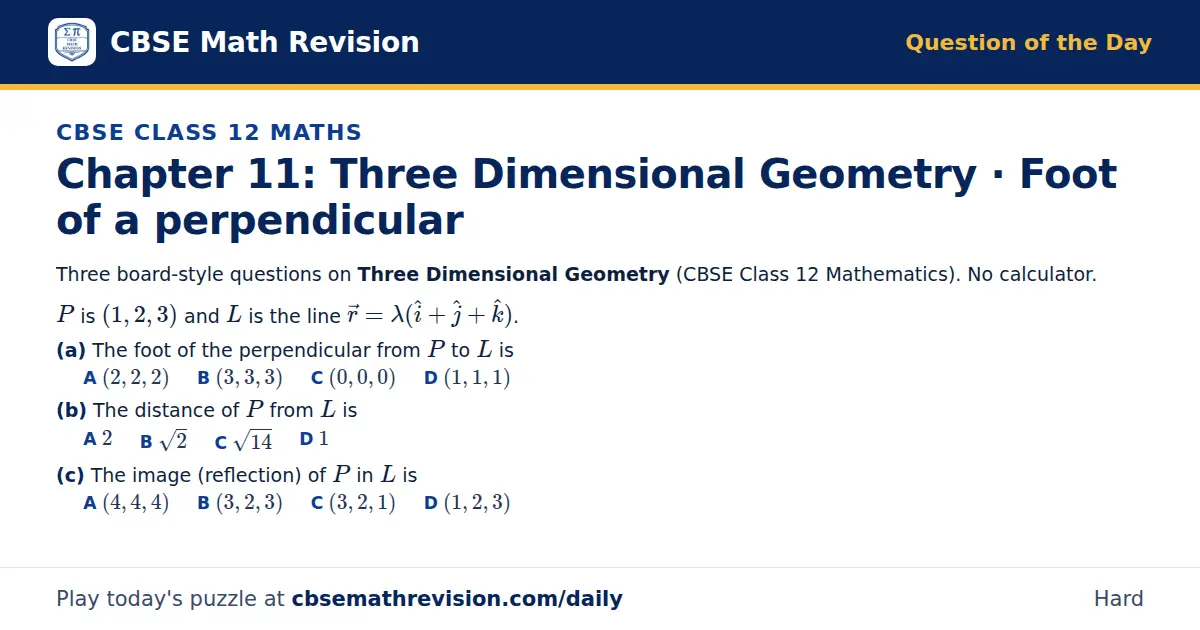Viewport: 1200px width, 630px height.
Task: Pick option D 1 for part (b)
Action: tap(314, 439)
